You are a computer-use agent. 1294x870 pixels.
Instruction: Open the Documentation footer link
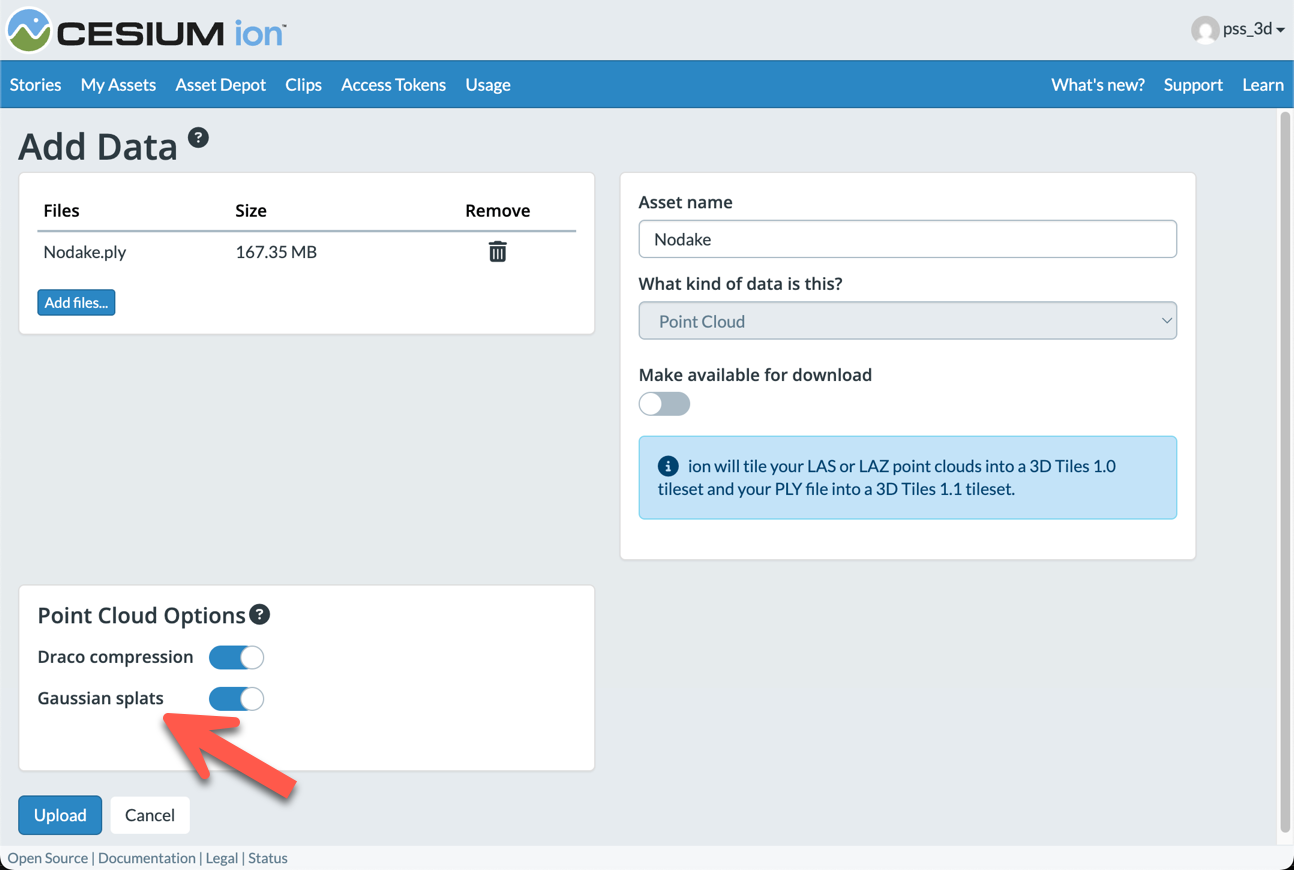pyautogui.click(x=147, y=858)
